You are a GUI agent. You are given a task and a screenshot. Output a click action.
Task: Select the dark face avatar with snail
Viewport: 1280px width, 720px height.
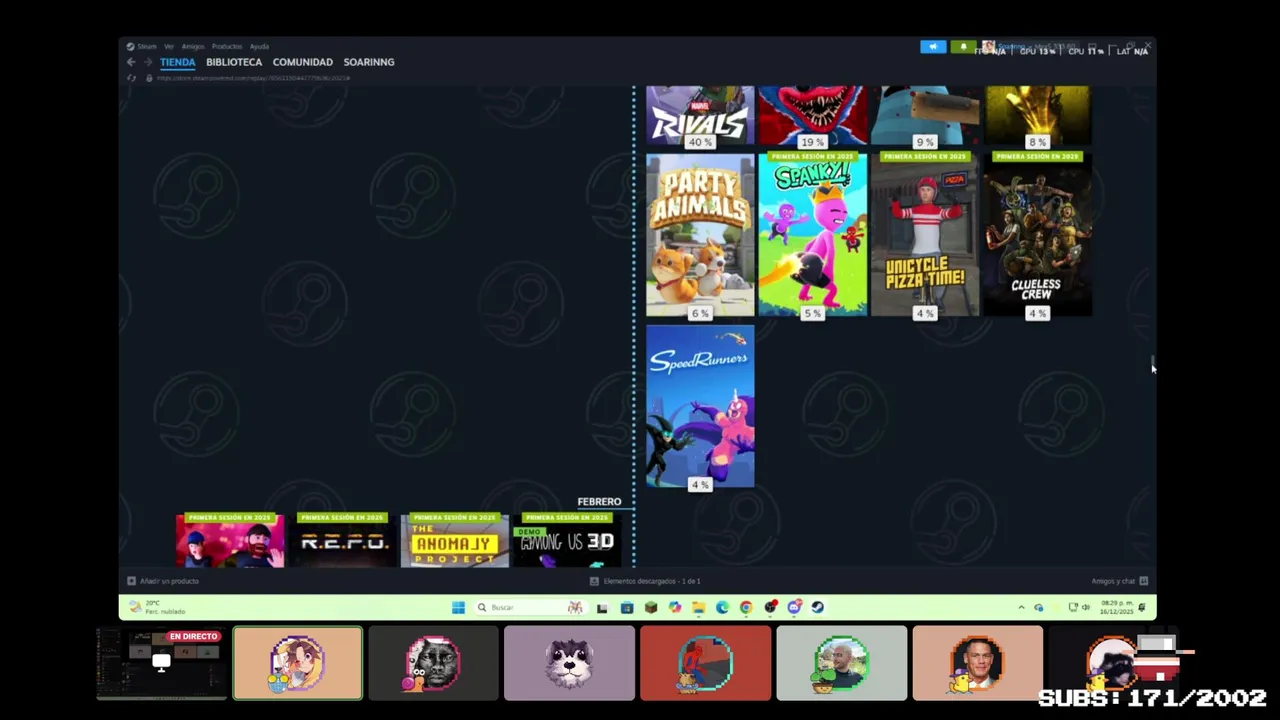coord(433,663)
